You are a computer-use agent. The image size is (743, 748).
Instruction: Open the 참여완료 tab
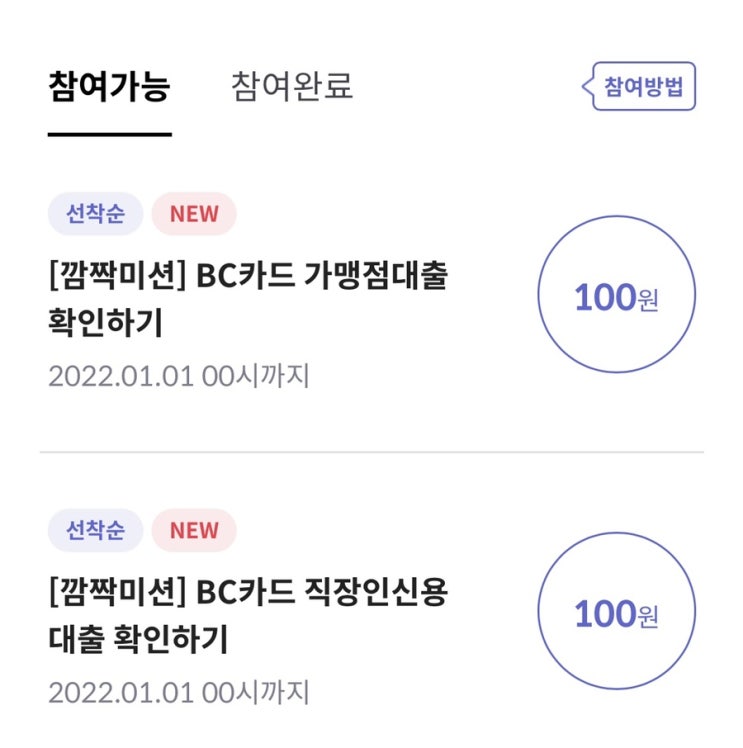pos(292,87)
